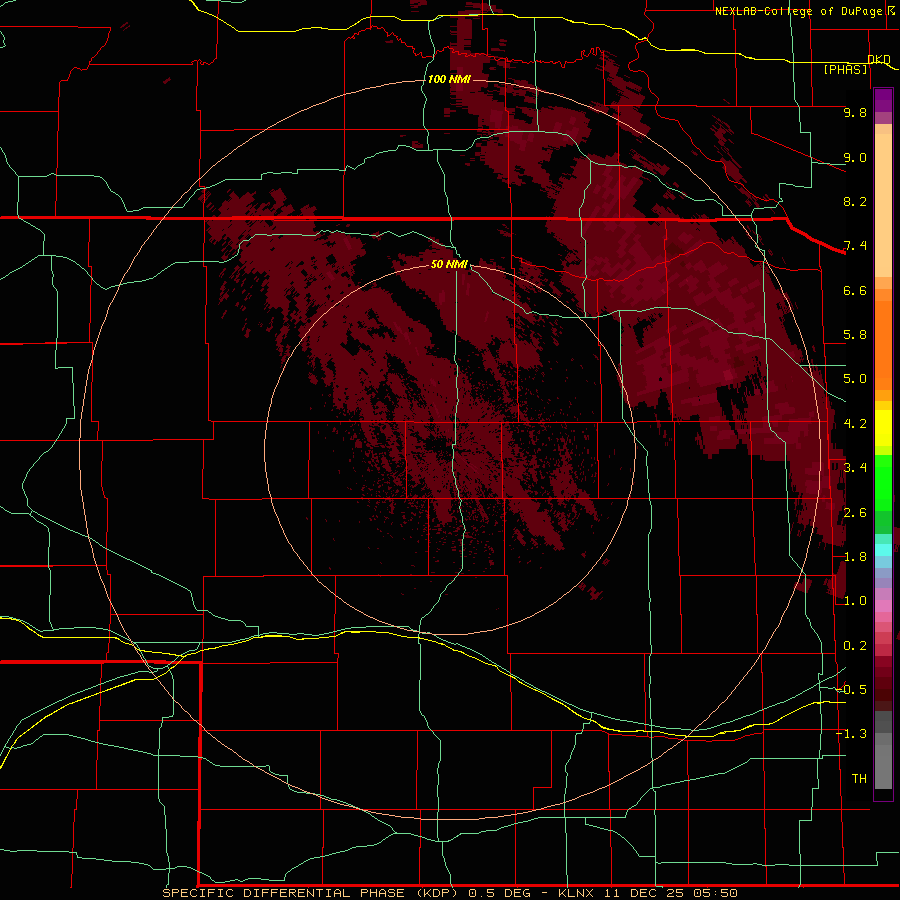The height and width of the screenshot is (900, 900).
Task: Pick the yellow segment of the color scale
Action: pyautogui.click(x=883, y=428)
